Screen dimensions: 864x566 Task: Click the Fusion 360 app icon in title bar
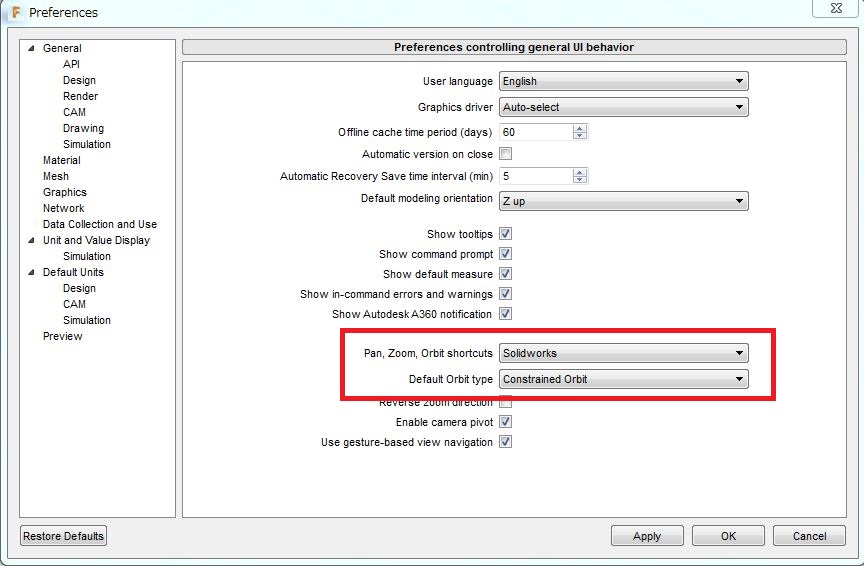coord(16,12)
